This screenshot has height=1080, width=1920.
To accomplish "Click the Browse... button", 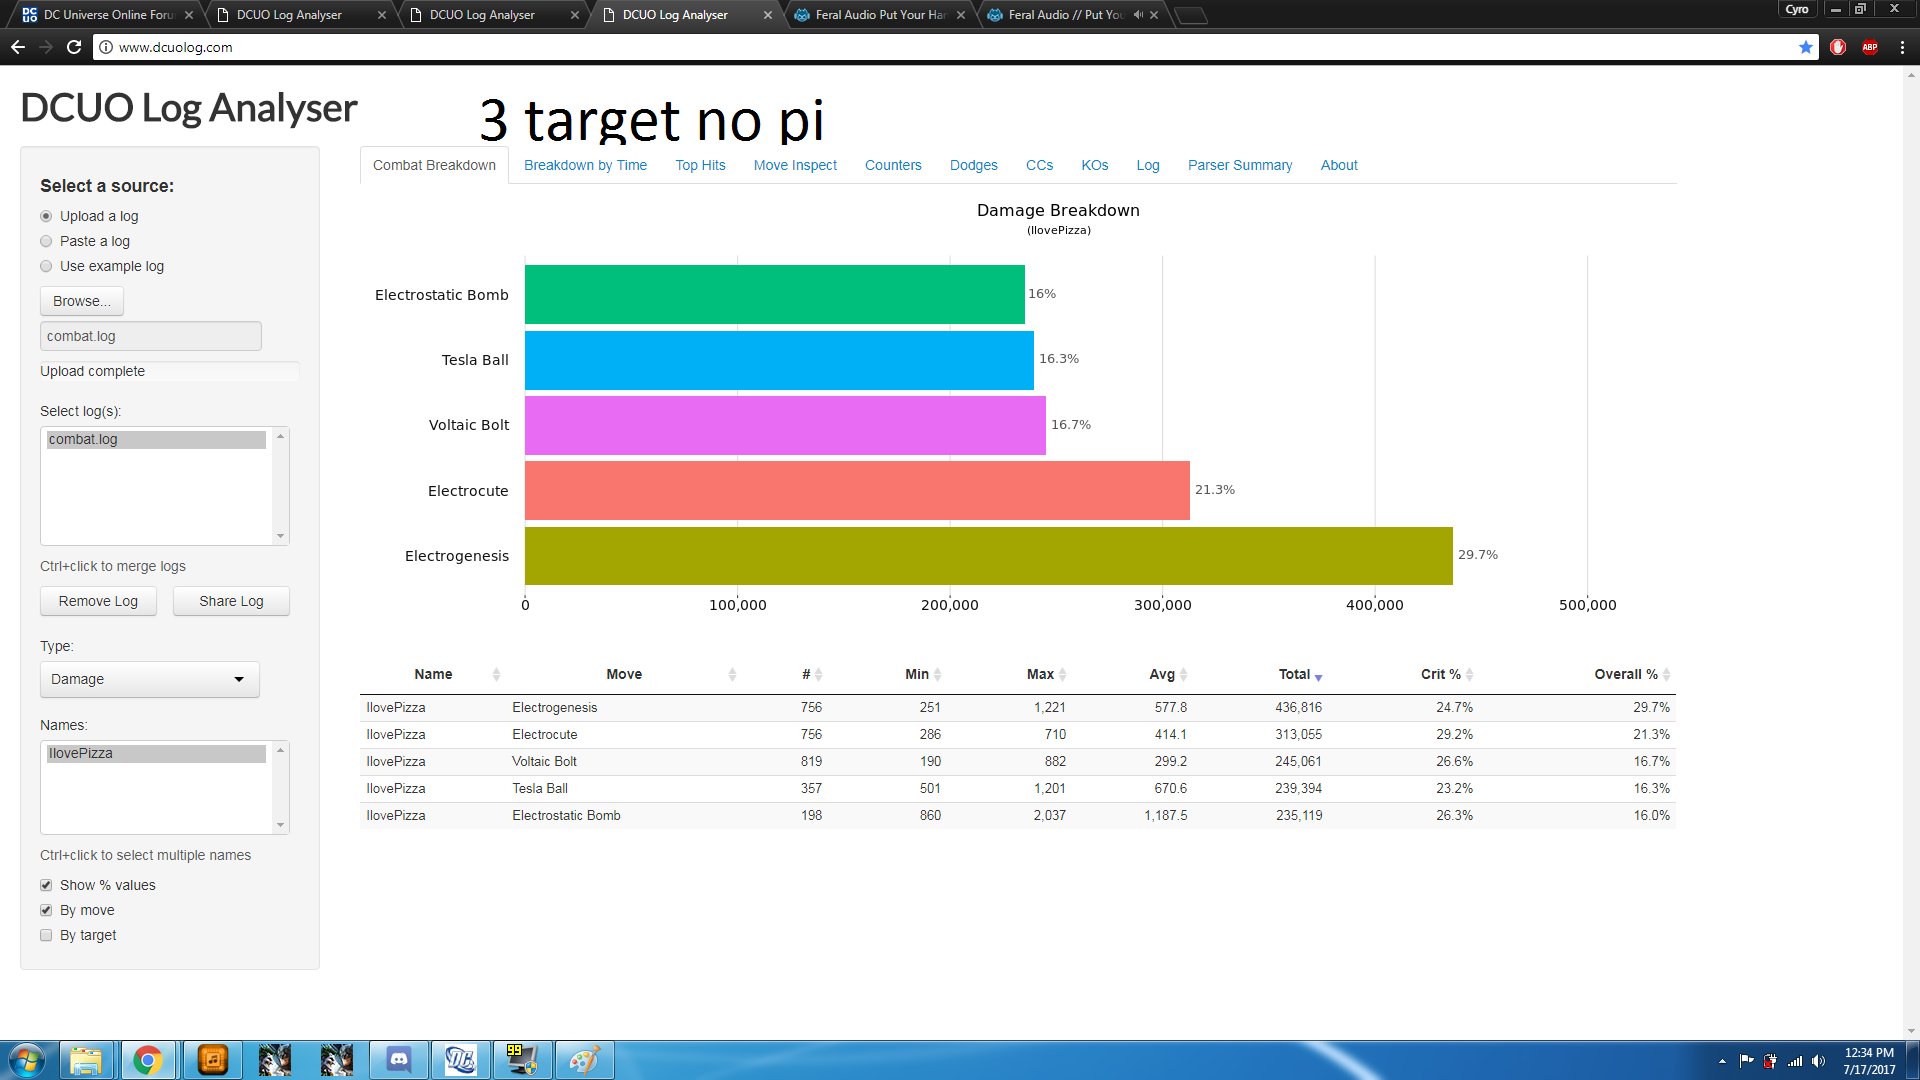I will [82, 301].
